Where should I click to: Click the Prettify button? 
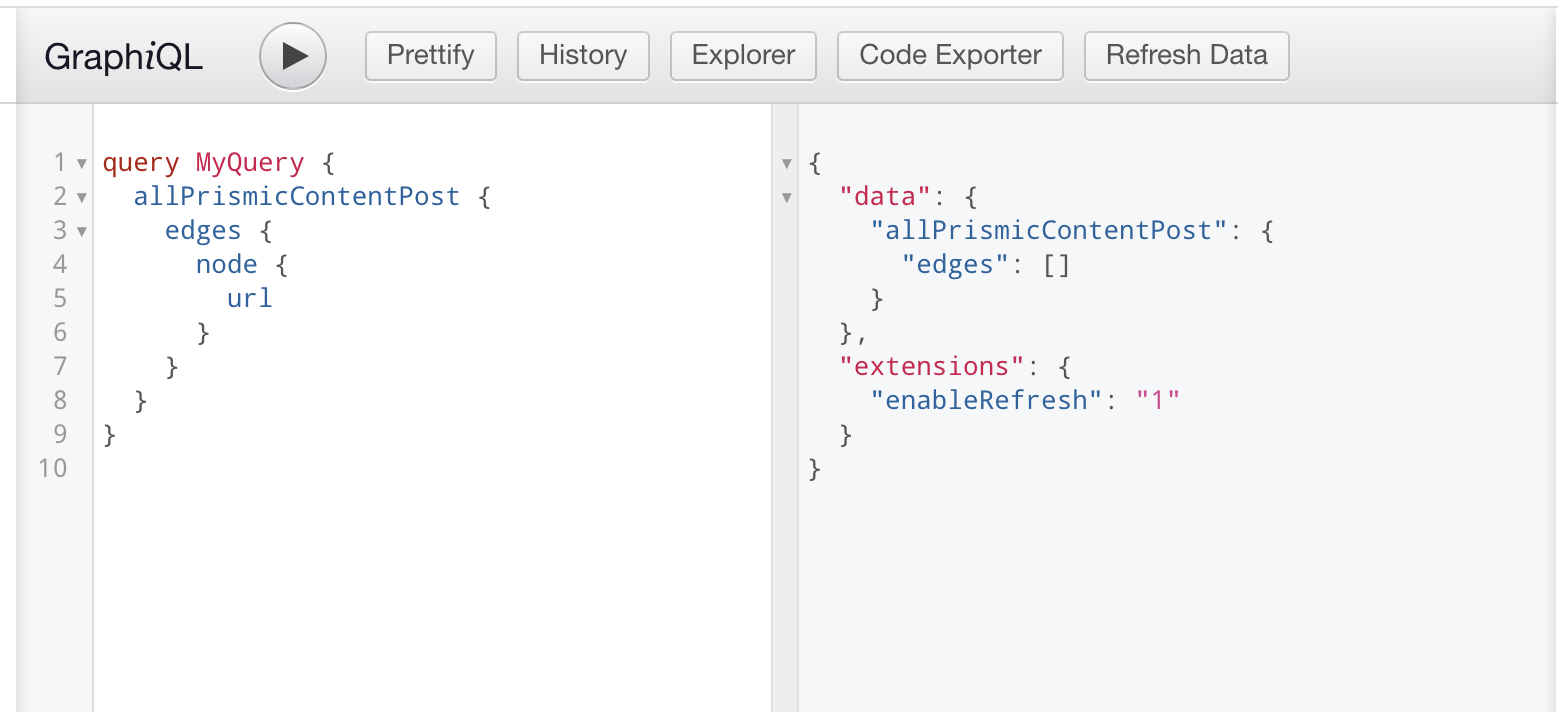431,55
